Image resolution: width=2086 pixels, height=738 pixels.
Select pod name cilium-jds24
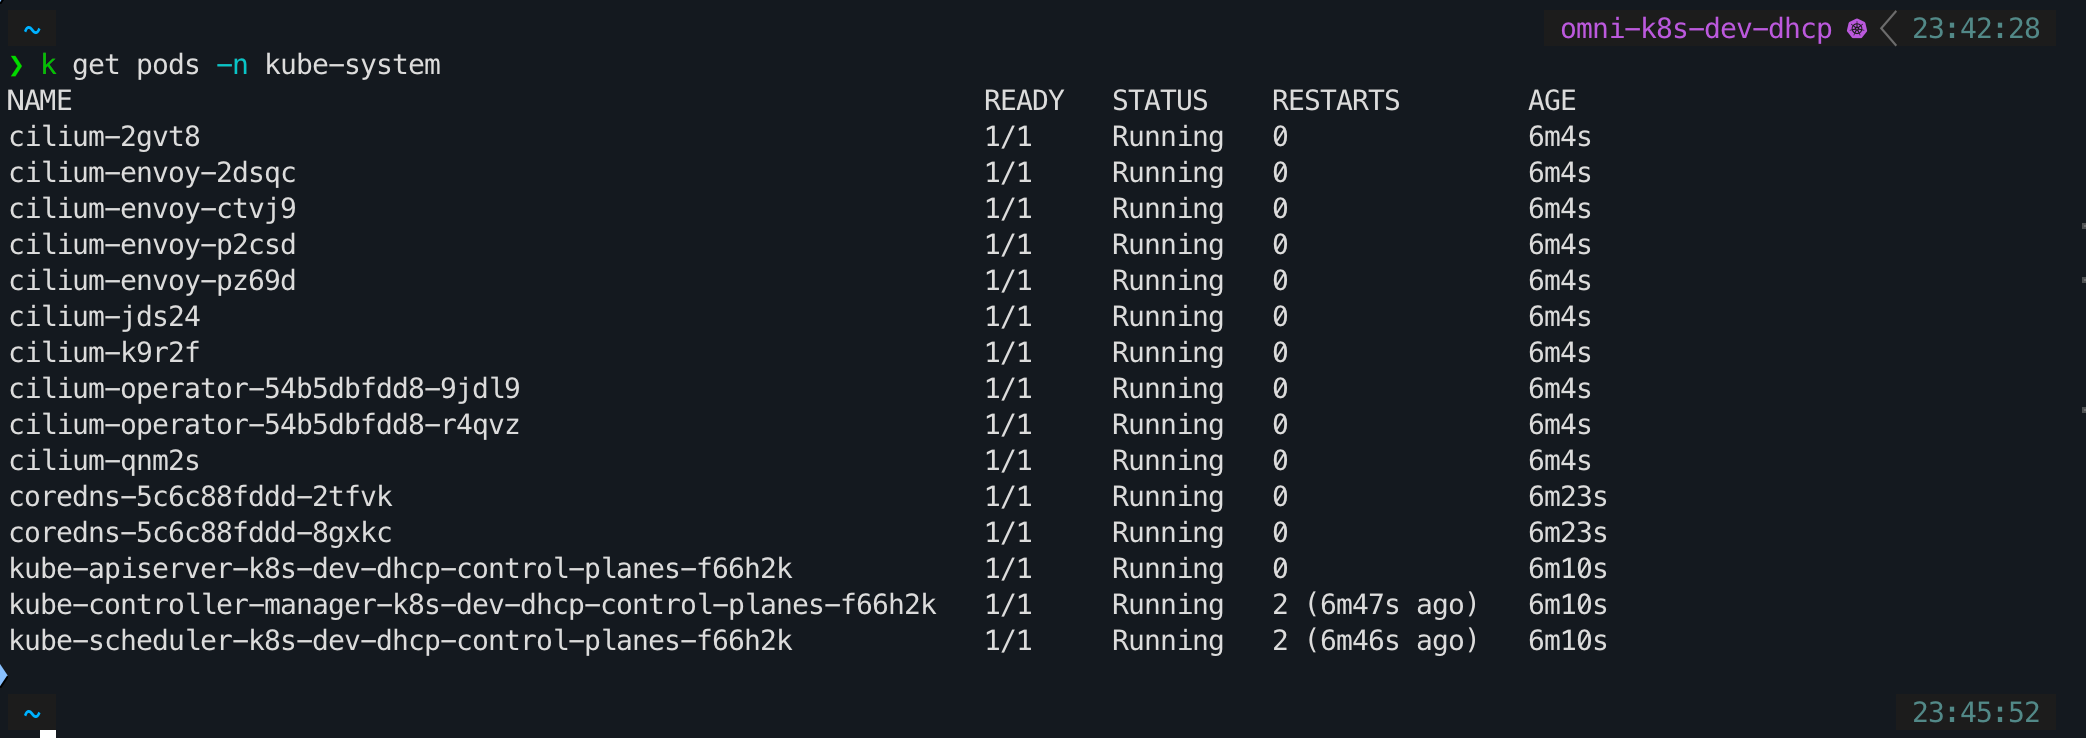coord(104,317)
